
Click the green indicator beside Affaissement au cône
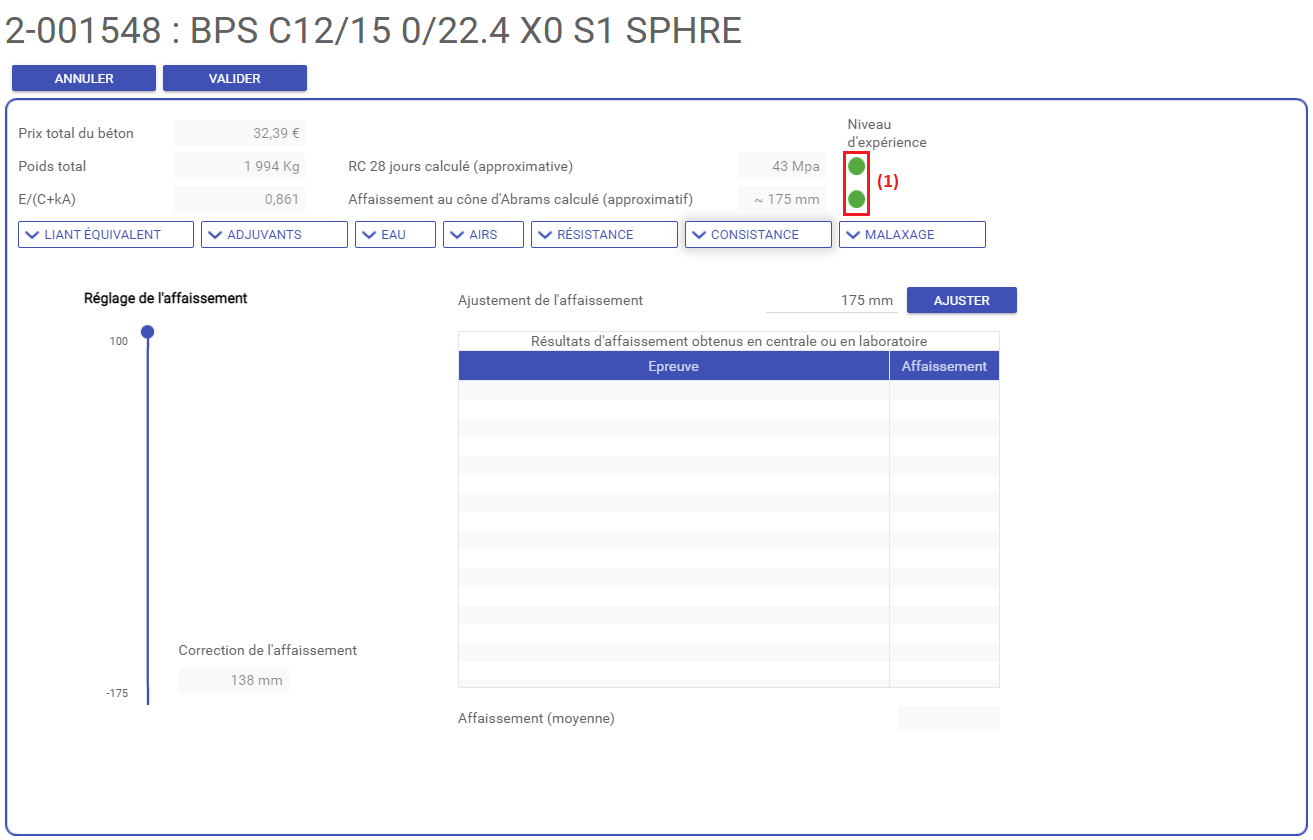pyautogui.click(x=857, y=199)
